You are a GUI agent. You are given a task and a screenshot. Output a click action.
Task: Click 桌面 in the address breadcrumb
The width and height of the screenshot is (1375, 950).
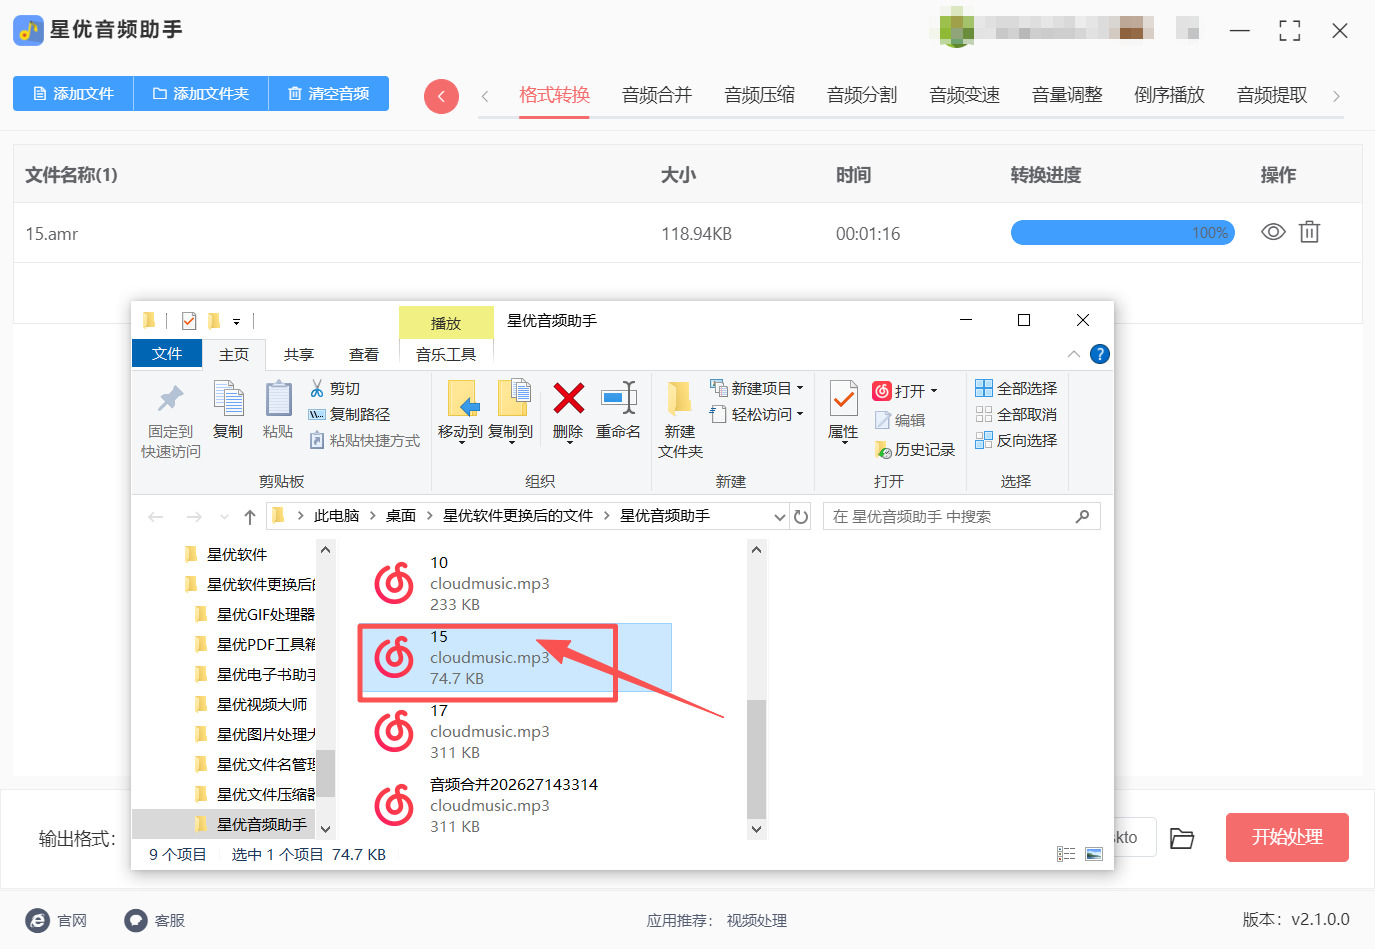tap(401, 516)
